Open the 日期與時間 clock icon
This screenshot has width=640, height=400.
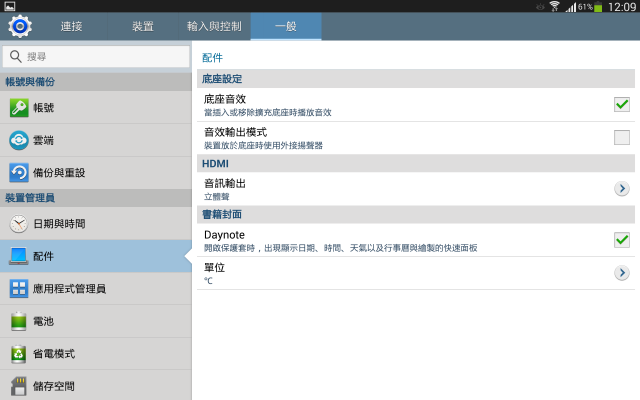click(19, 224)
